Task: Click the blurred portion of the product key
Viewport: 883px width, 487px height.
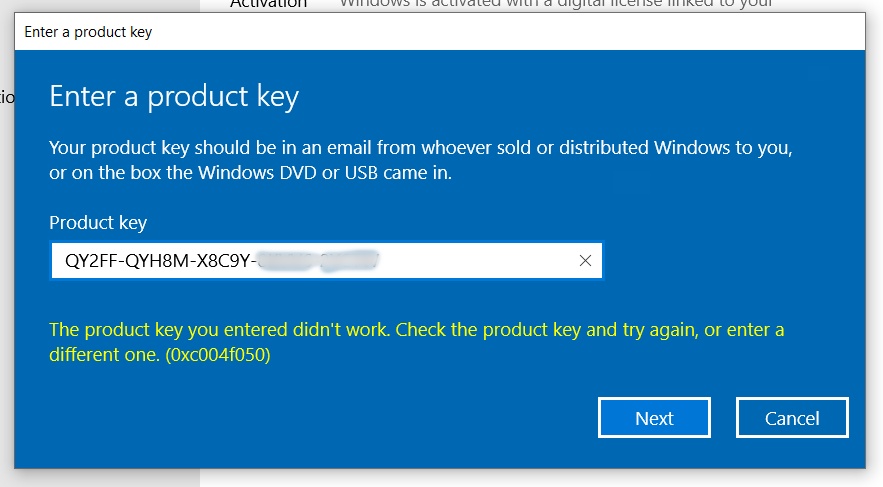Action: click(x=320, y=261)
